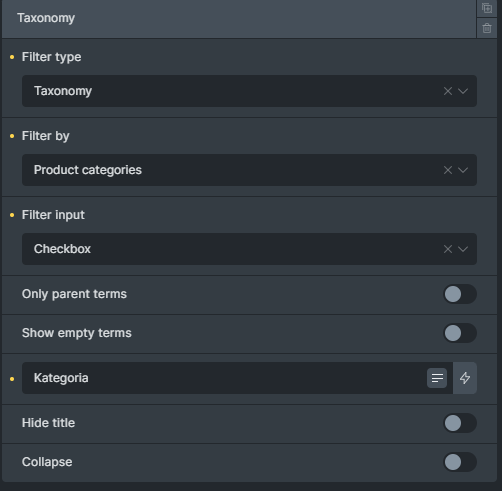Clear the Product categories selection
The height and width of the screenshot is (491, 502).
448,170
